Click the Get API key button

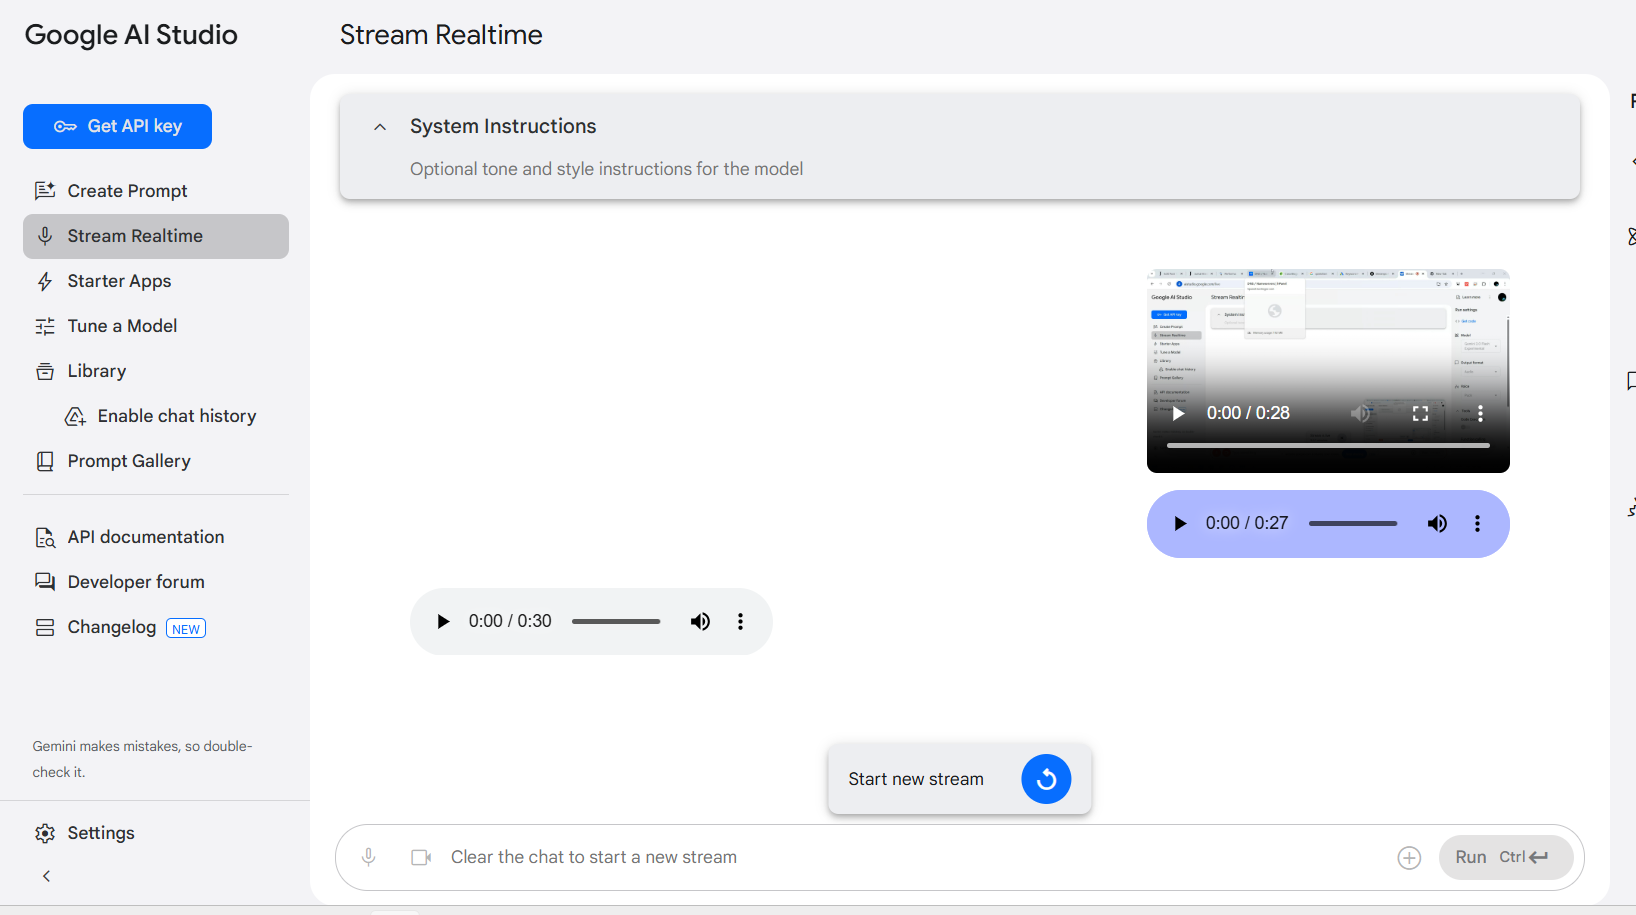coord(117,126)
